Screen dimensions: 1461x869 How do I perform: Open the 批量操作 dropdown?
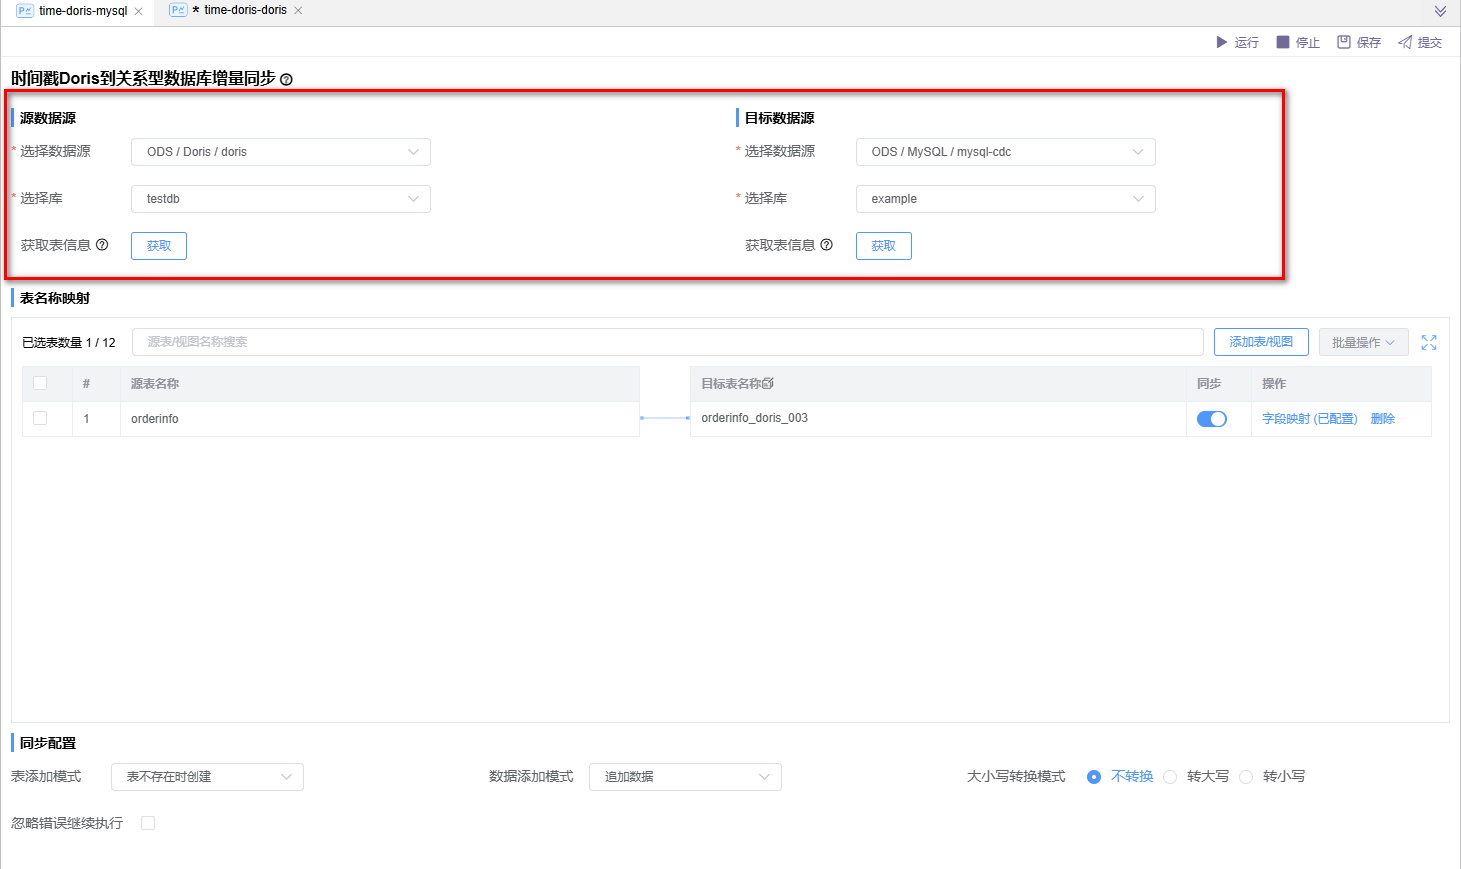coord(1363,341)
